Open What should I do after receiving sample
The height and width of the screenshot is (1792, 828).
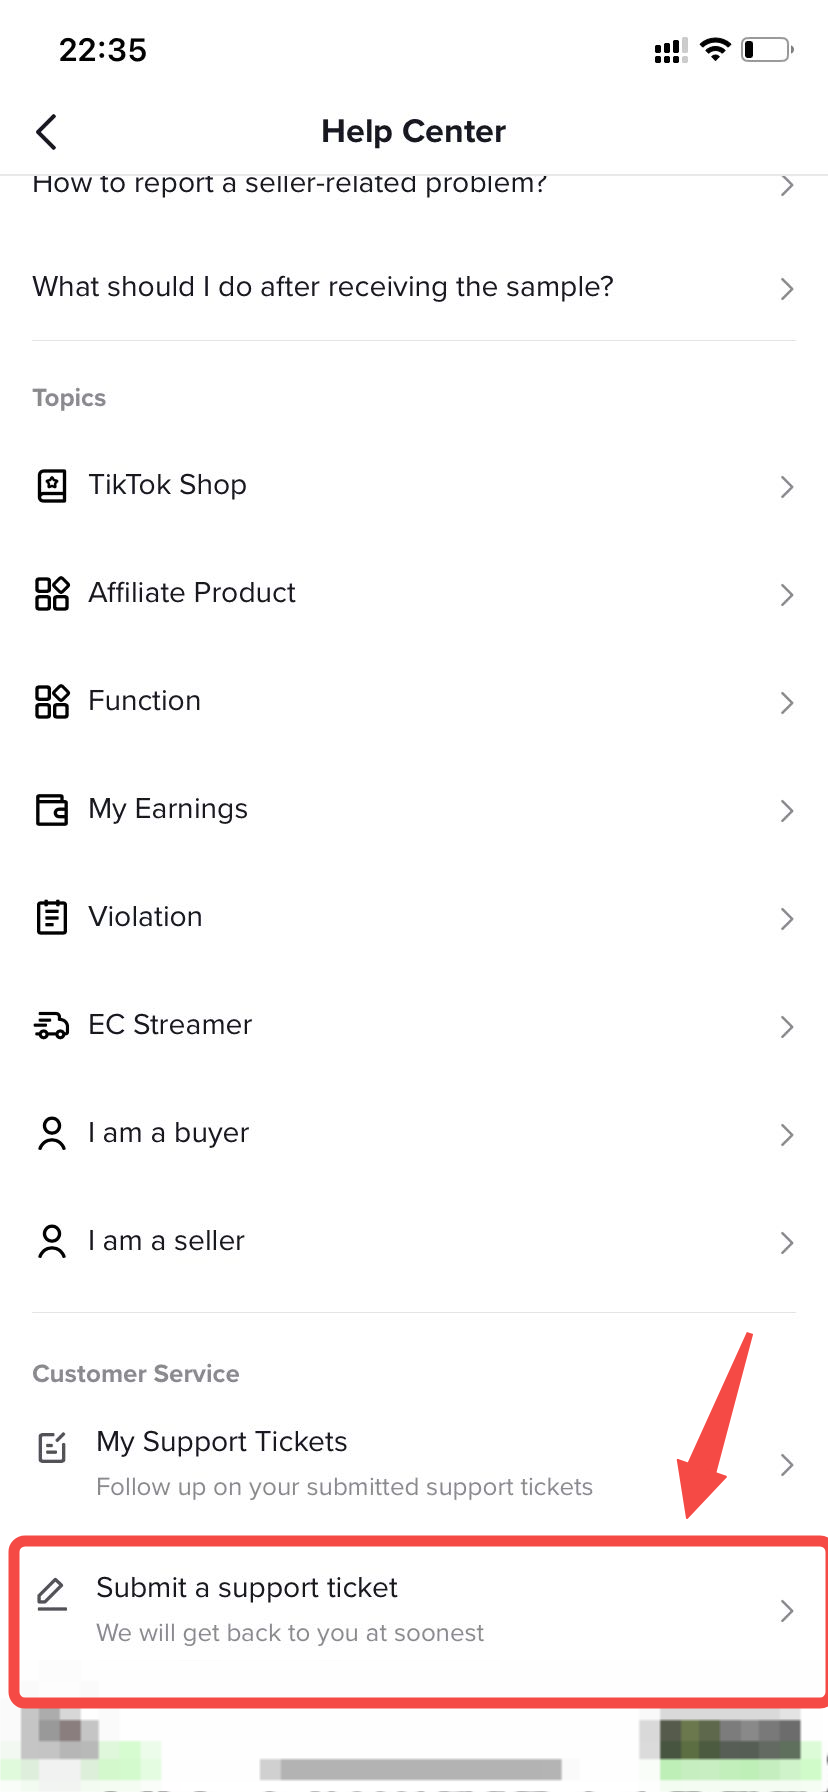323,287
